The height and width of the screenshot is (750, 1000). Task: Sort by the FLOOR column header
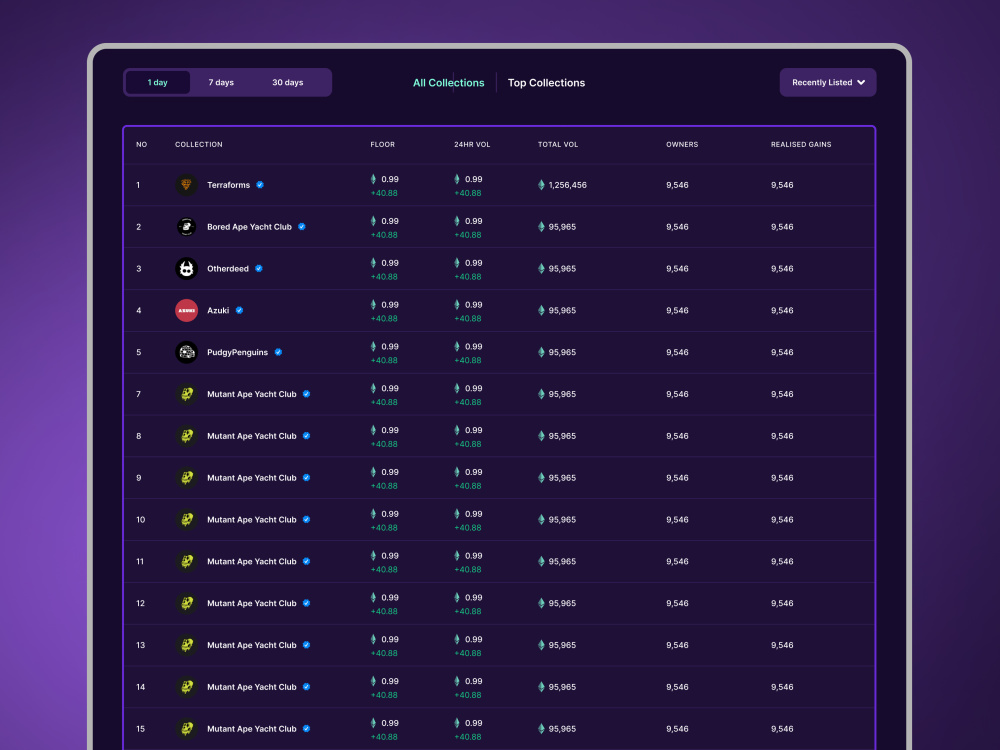[383, 145]
